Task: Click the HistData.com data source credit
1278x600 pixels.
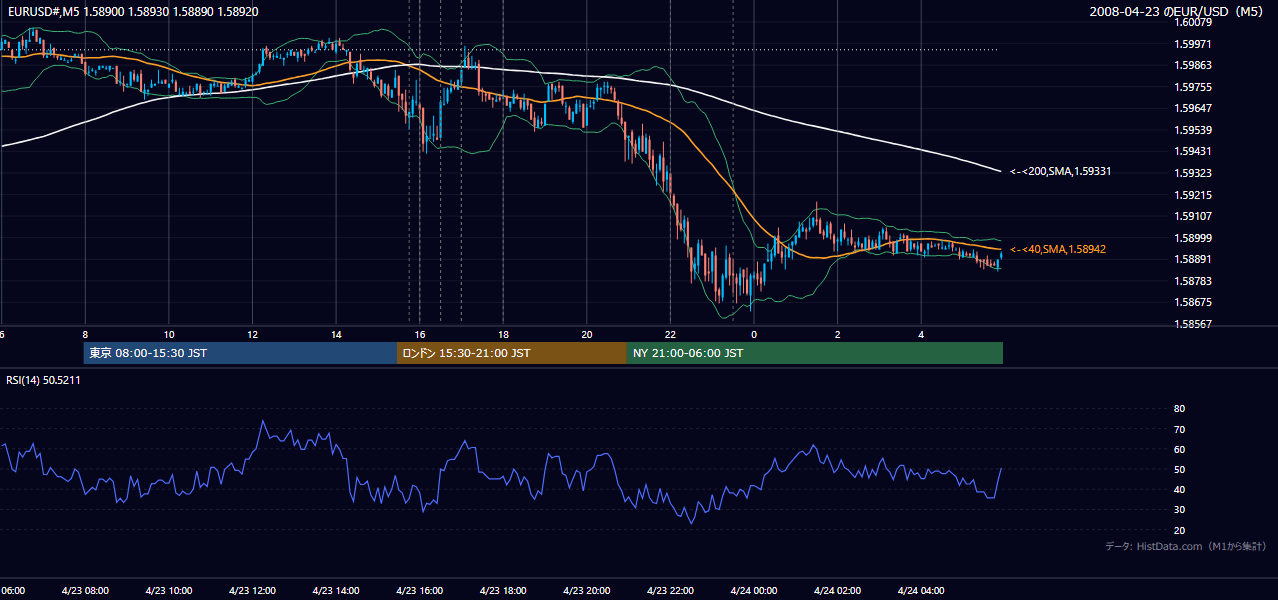Action: [1186, 547]
